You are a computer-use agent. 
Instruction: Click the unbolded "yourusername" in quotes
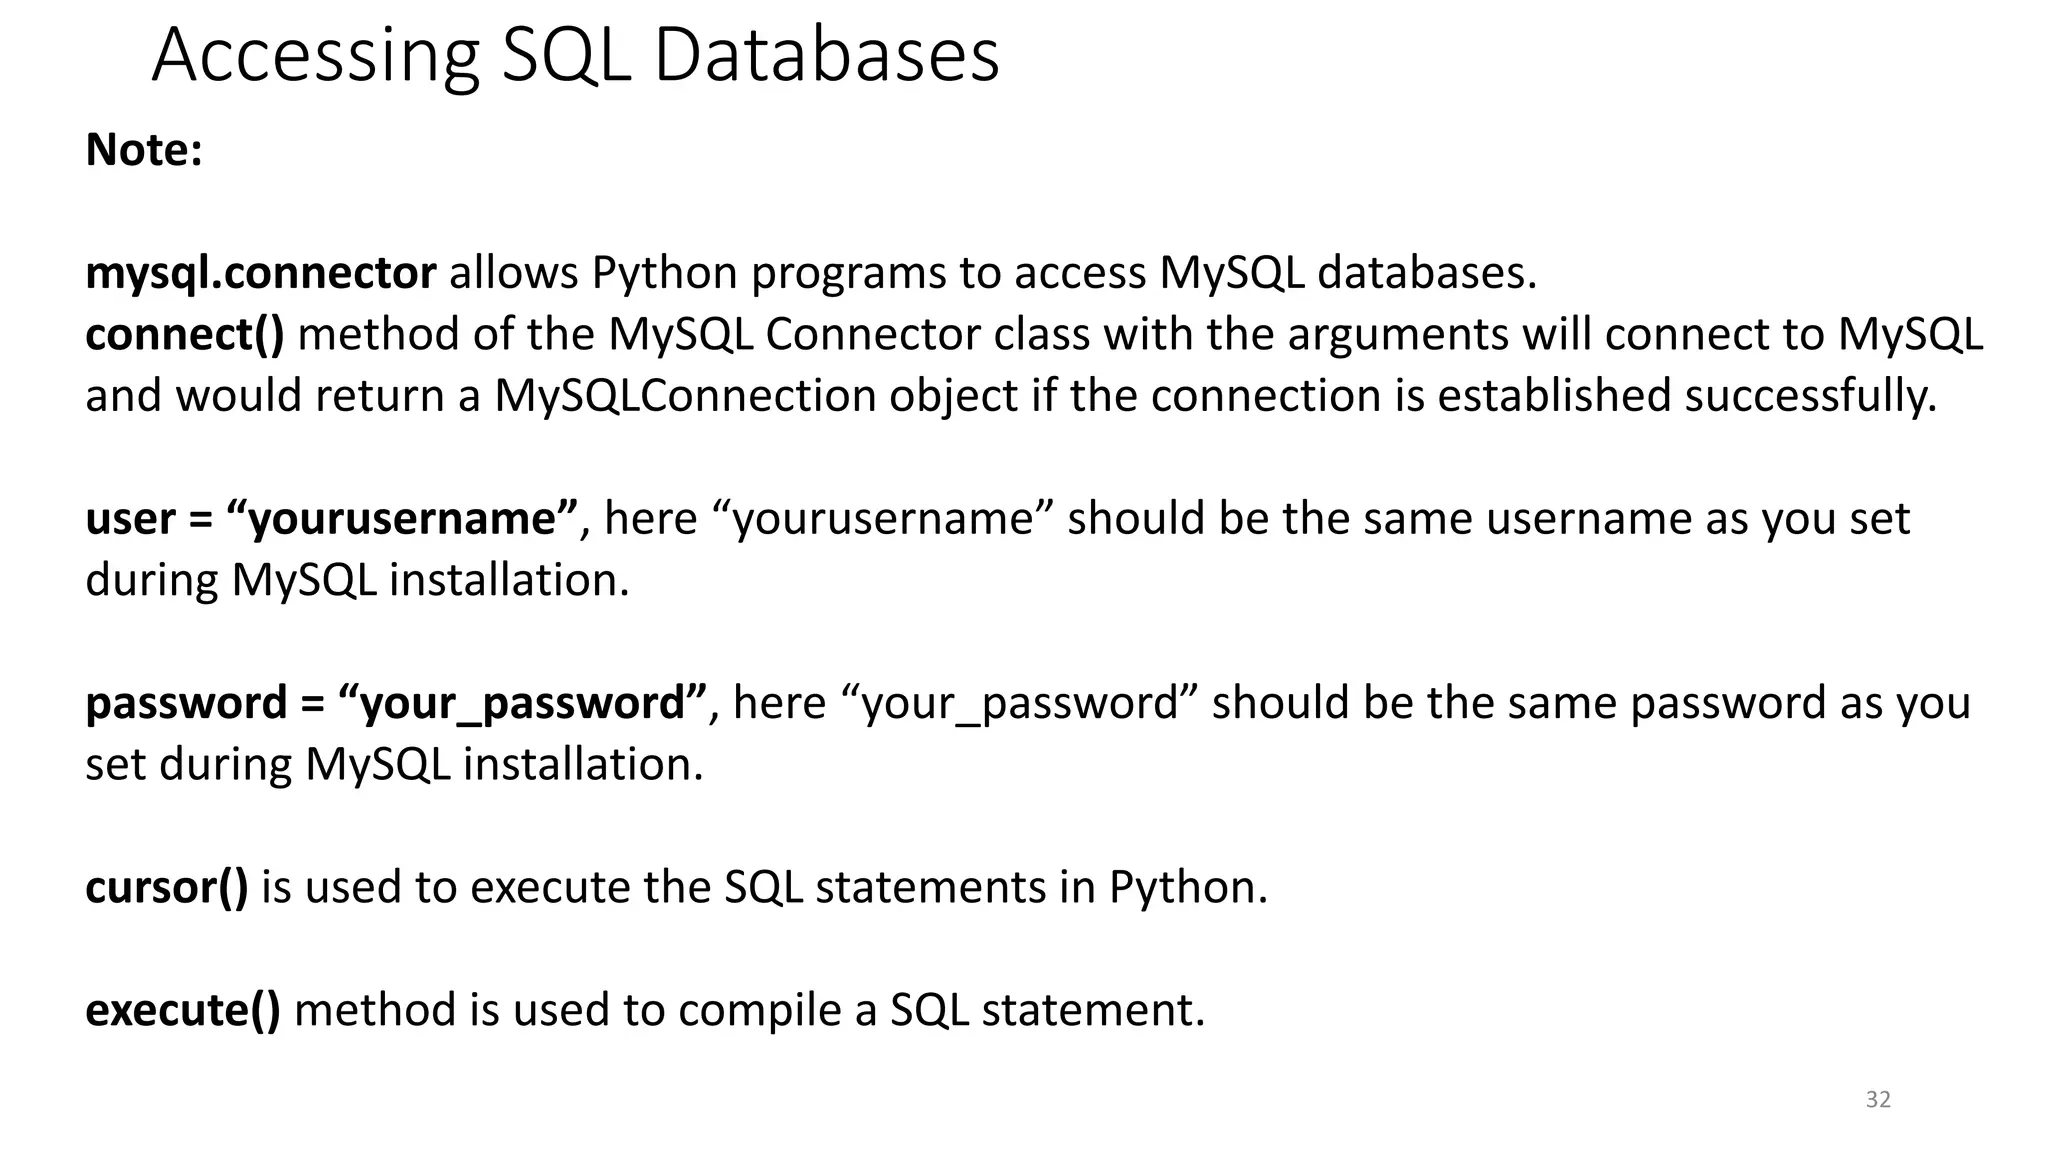[x=883, y=519]
